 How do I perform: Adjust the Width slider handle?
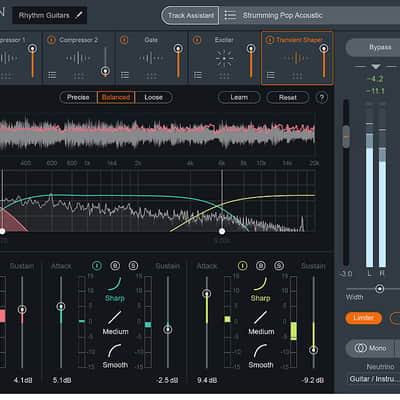pyautogui.click(x=379, y=289)
